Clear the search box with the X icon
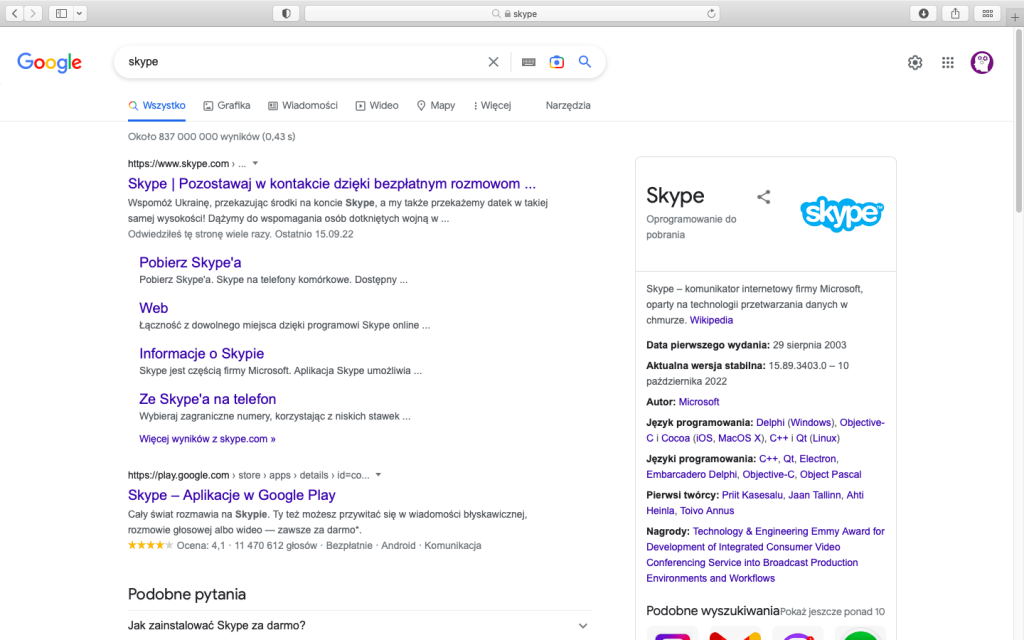This screenshot has width=1024, height=640. pos(493,62)
